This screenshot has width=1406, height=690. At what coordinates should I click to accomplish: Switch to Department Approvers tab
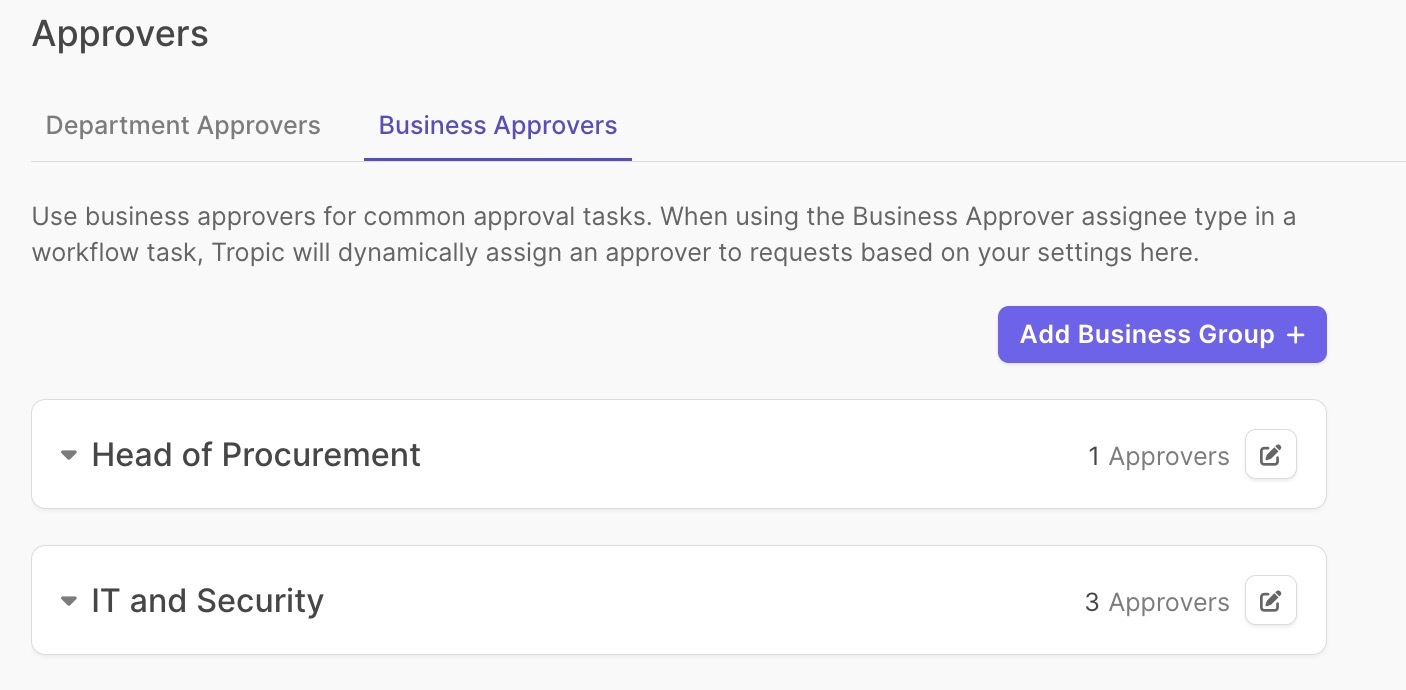click(183, 126)
